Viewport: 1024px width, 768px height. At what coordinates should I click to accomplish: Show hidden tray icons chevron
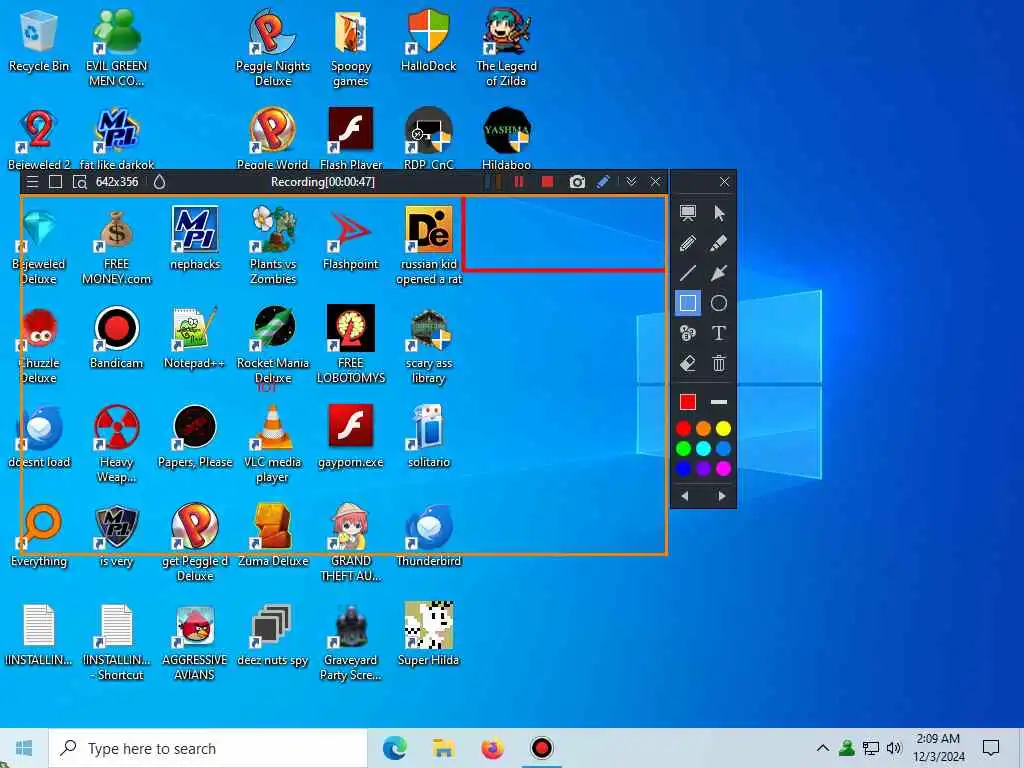pos(823,748)
